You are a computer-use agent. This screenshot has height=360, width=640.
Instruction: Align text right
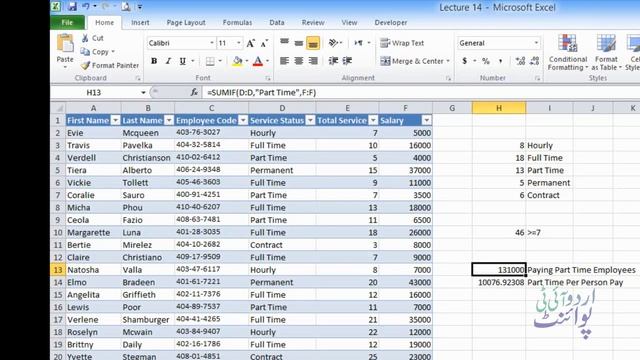coord(313,61)
